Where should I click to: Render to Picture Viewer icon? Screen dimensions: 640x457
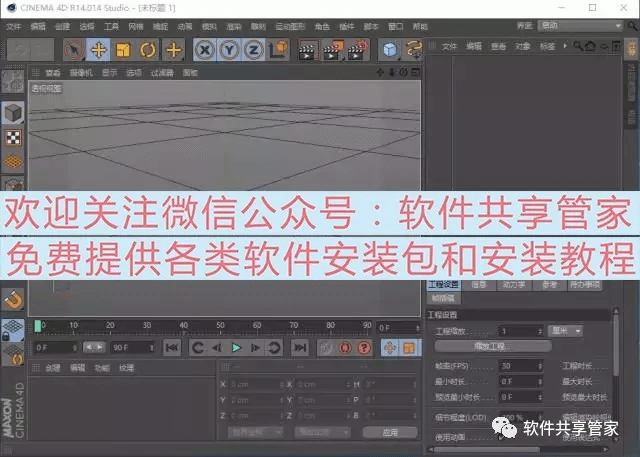pyautogui.click(x=333, y=50)
